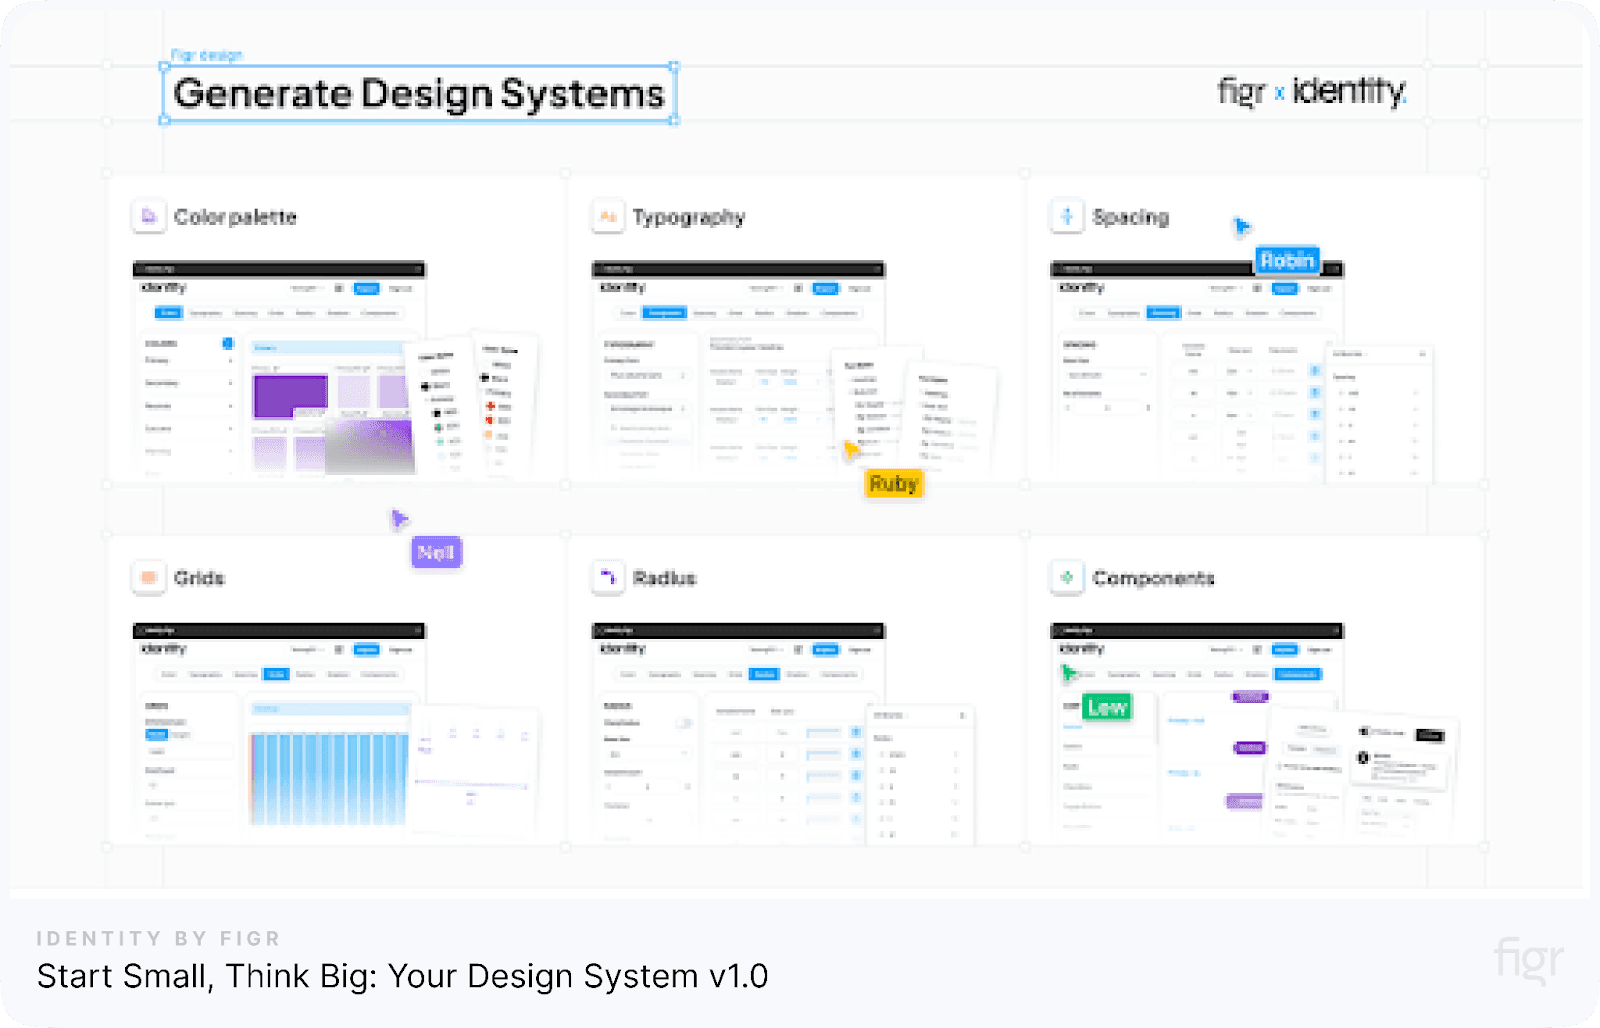The height and width of the screenshot is (1028, 1600).
Task: Open the Radius plugin preview
Action: click(x=738, y=732)
